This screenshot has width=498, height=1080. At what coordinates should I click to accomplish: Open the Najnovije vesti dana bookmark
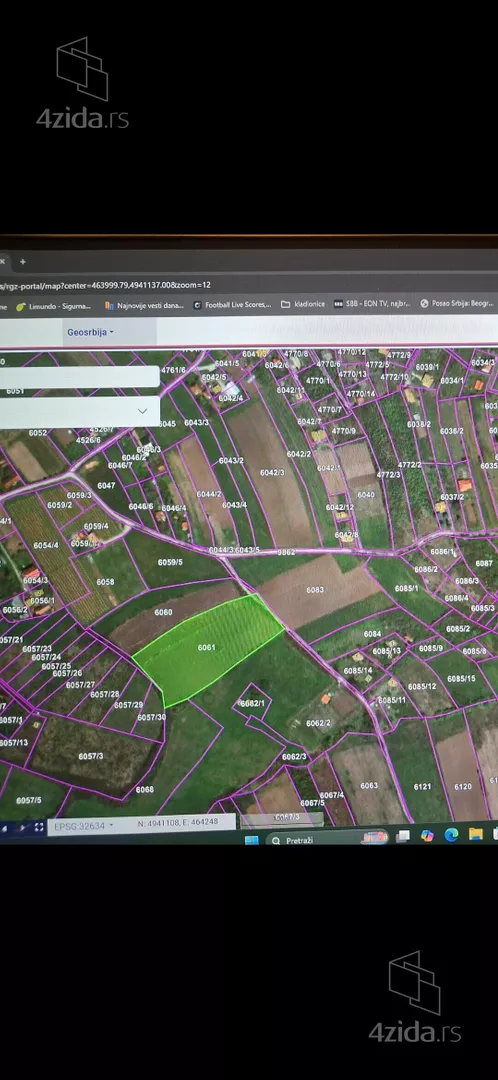pyautogui.click(x=145, y=305)
